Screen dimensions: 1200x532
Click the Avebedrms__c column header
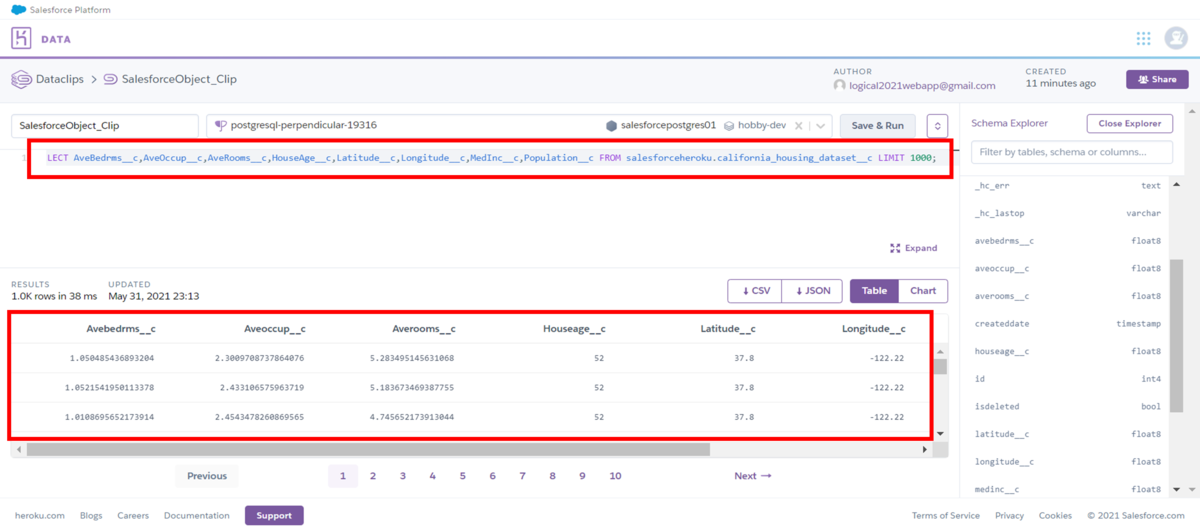(120, 328)
